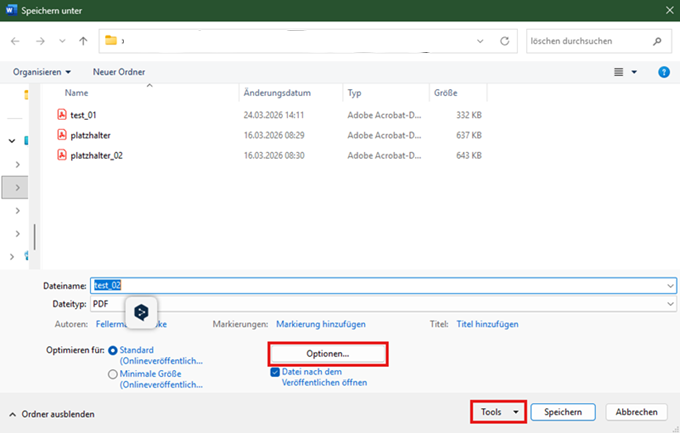Sort files by the Größe column
The height and width of the screenshot is (433, 680).
tap(445, 93)
